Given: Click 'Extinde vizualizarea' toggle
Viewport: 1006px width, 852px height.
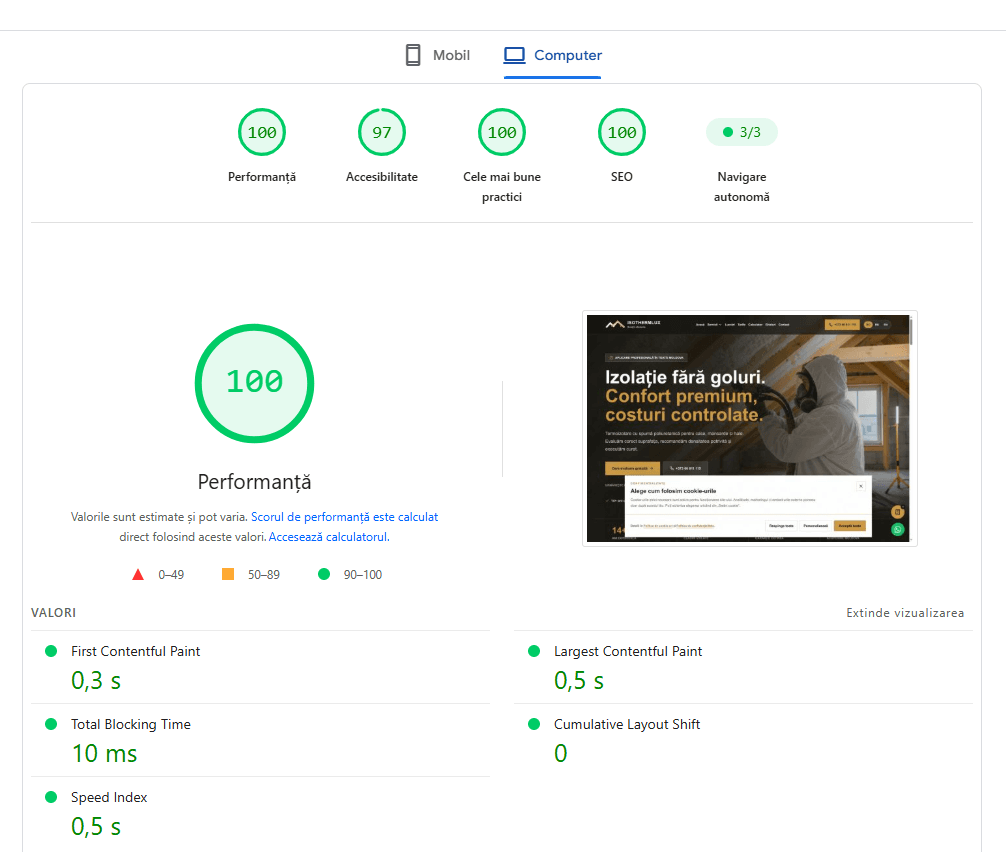Looking at the screenshot, I should tap(905, 613).
